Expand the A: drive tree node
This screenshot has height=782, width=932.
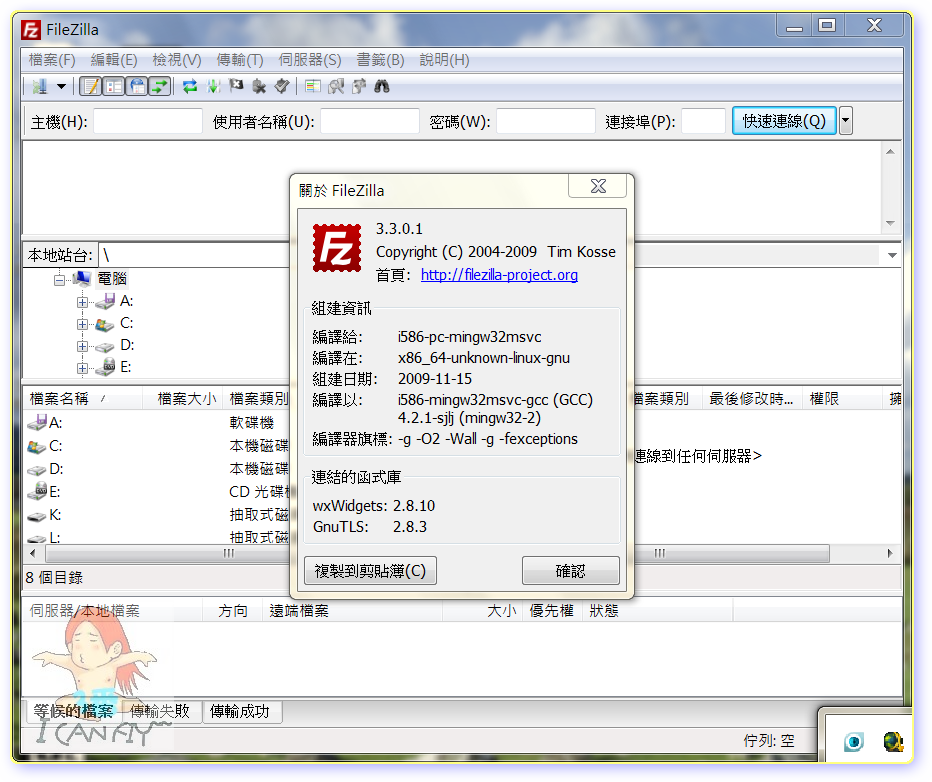point(82,302)
